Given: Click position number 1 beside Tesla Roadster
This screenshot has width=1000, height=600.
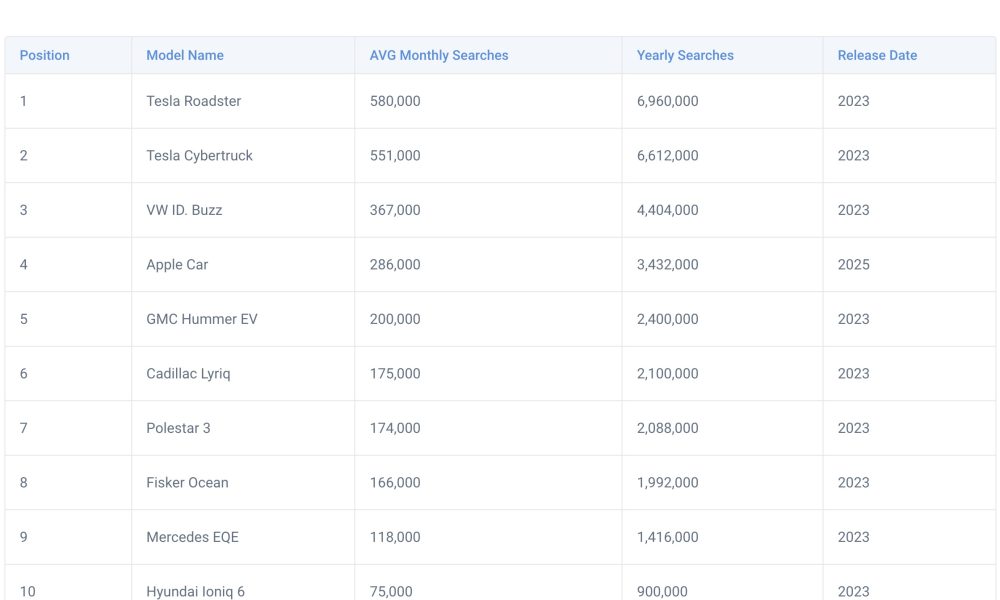Looking at the screenshot, I should 24,101.
